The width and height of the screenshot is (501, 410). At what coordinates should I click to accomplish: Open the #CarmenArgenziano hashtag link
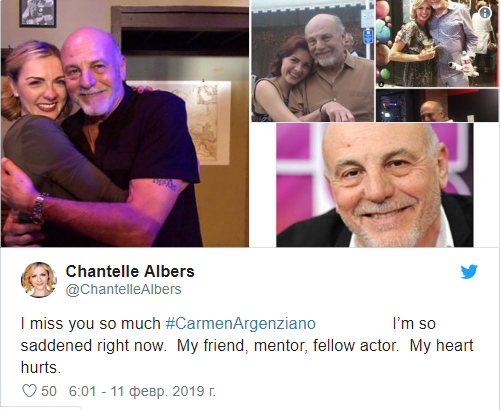pyautogui.click(x=241, y=324)
